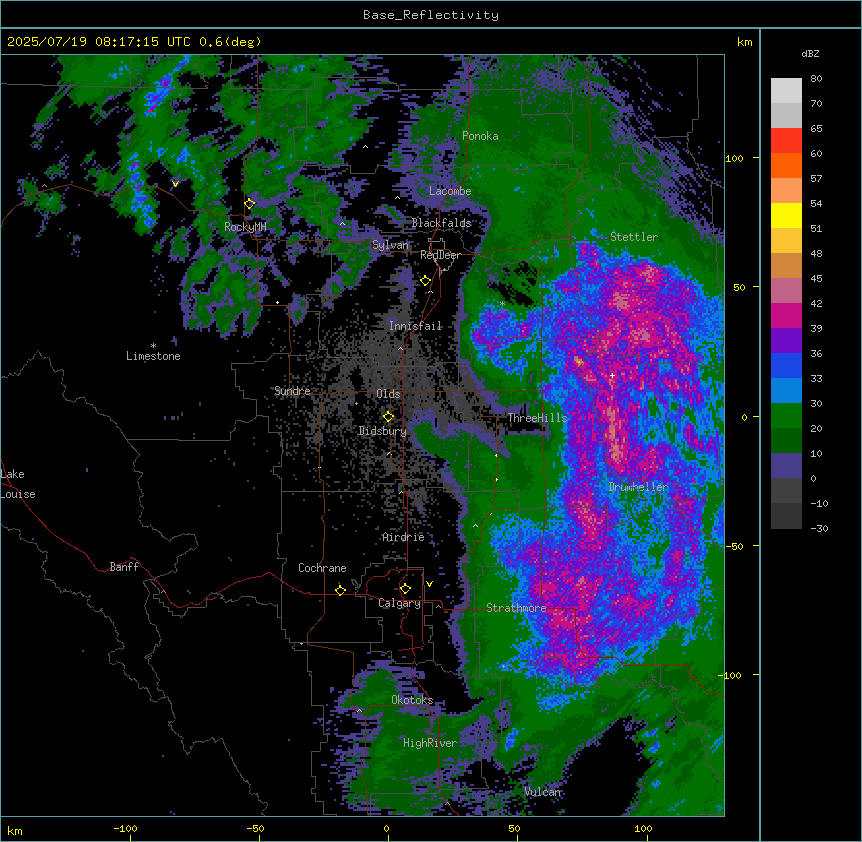This screenshot has width=862, height=842.
Task: Click the Red Deer label
Action: click(440, 255)
